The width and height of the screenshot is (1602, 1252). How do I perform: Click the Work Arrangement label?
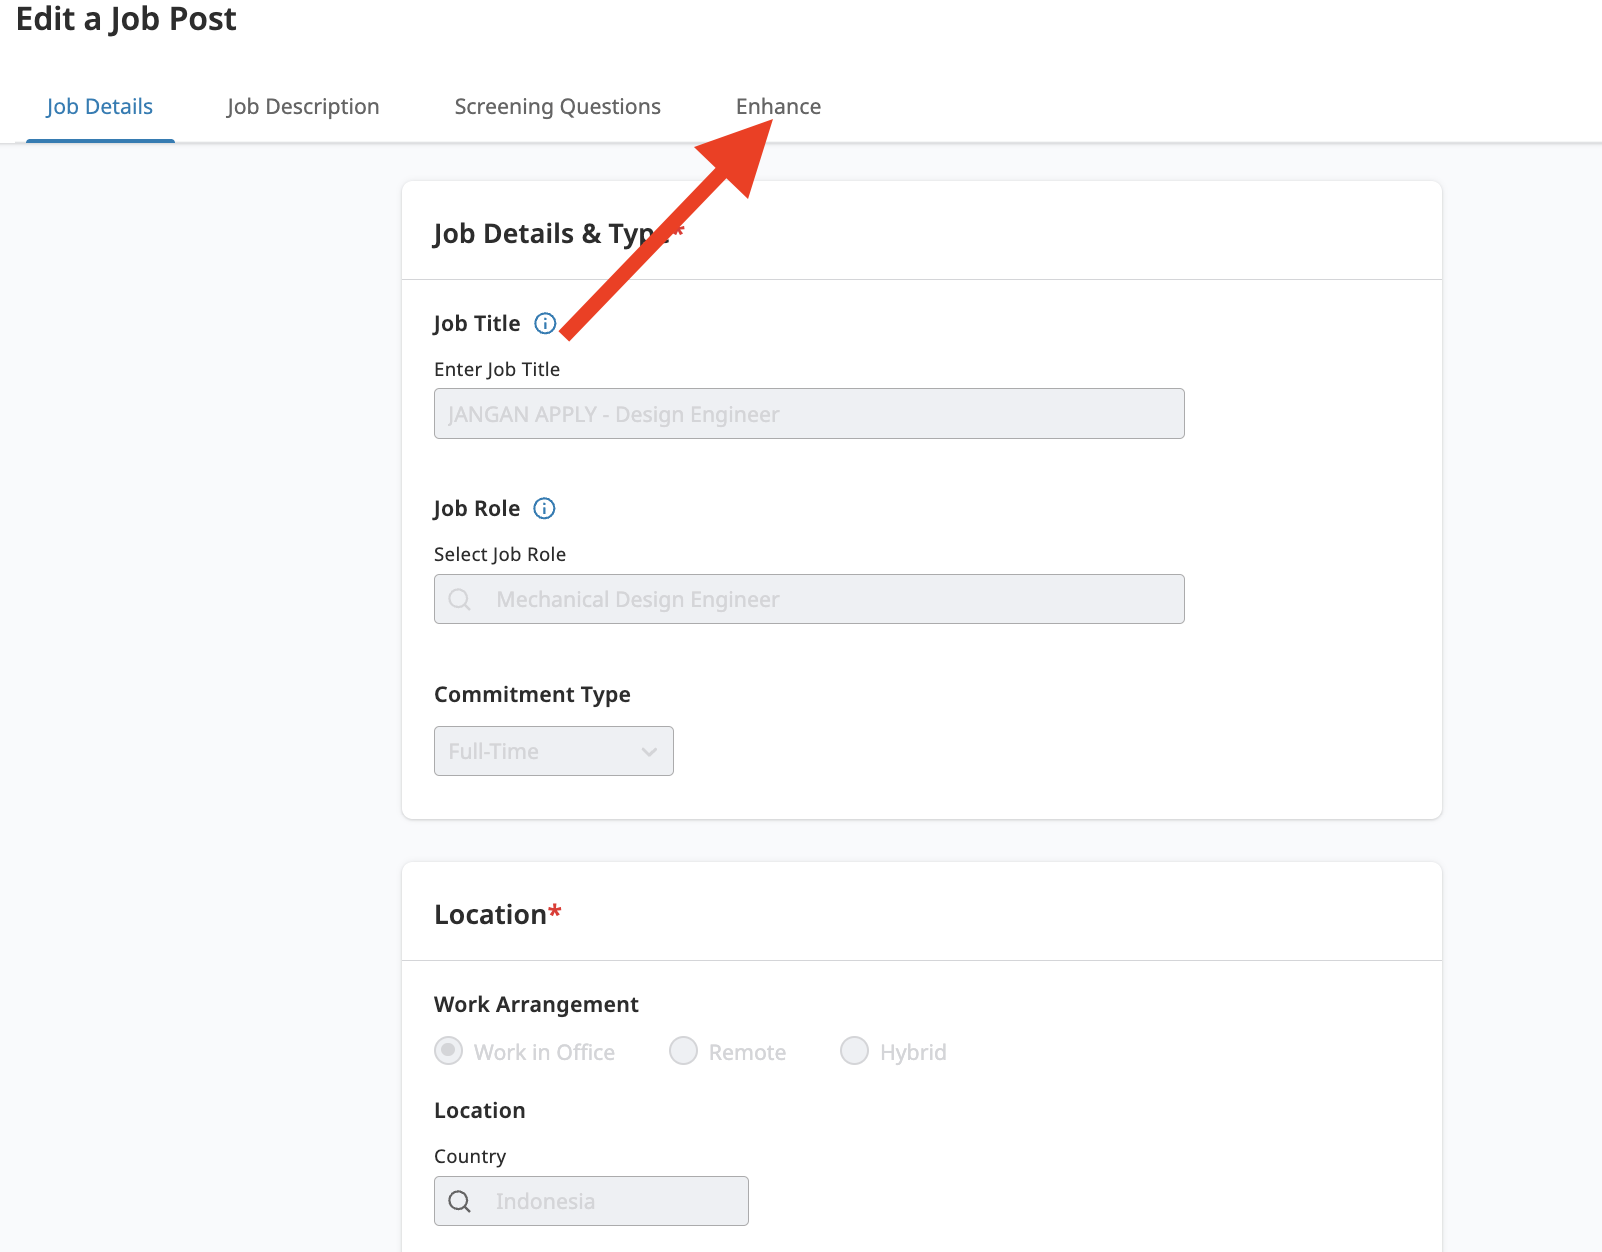(536, 1004)
